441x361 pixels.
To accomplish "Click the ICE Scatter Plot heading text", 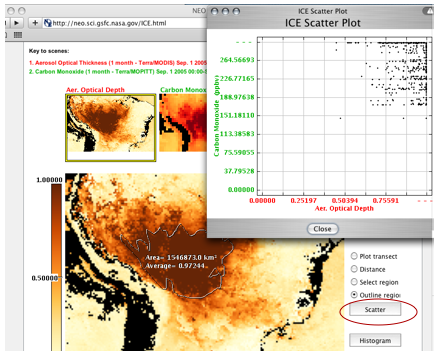I will click(323, 23).
